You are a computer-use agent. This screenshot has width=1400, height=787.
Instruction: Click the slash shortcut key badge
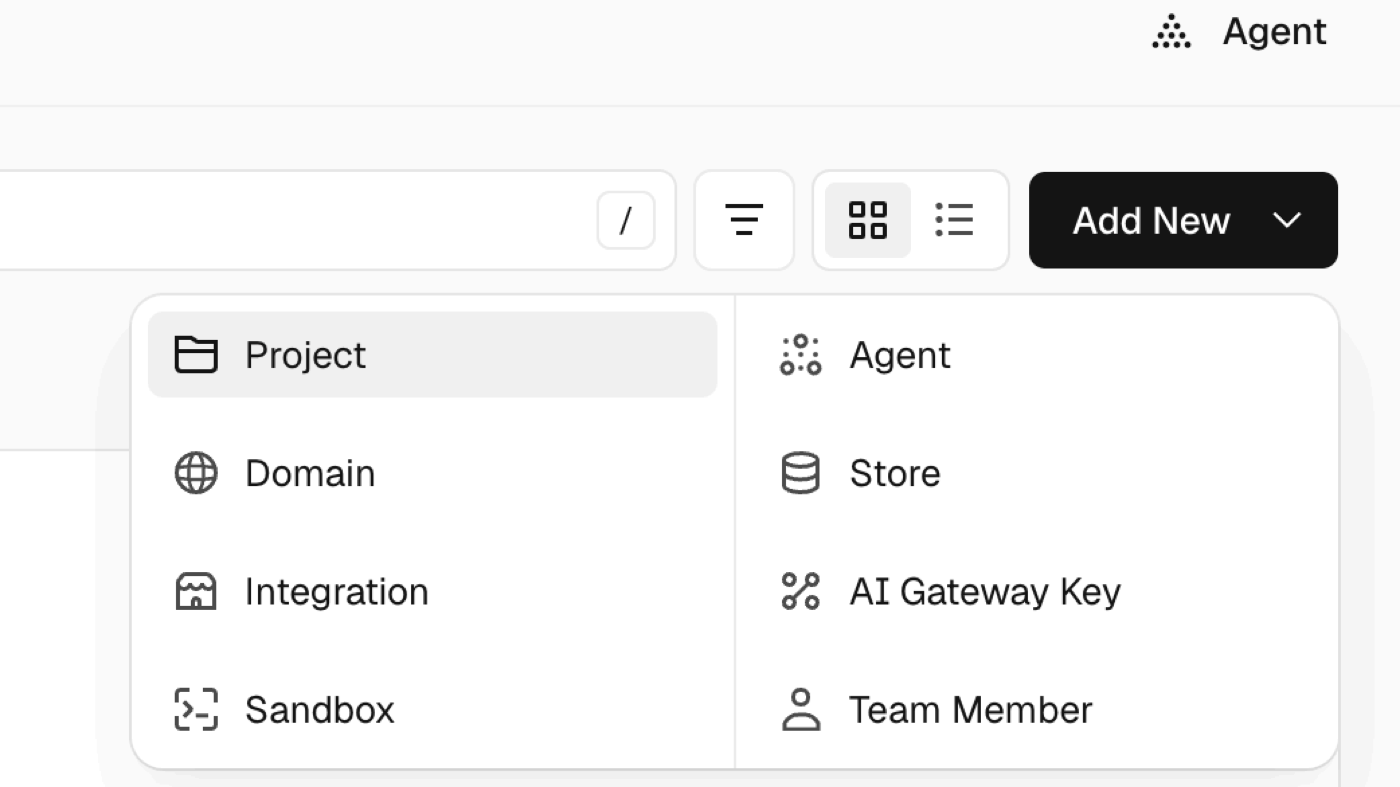coord(626,220)
